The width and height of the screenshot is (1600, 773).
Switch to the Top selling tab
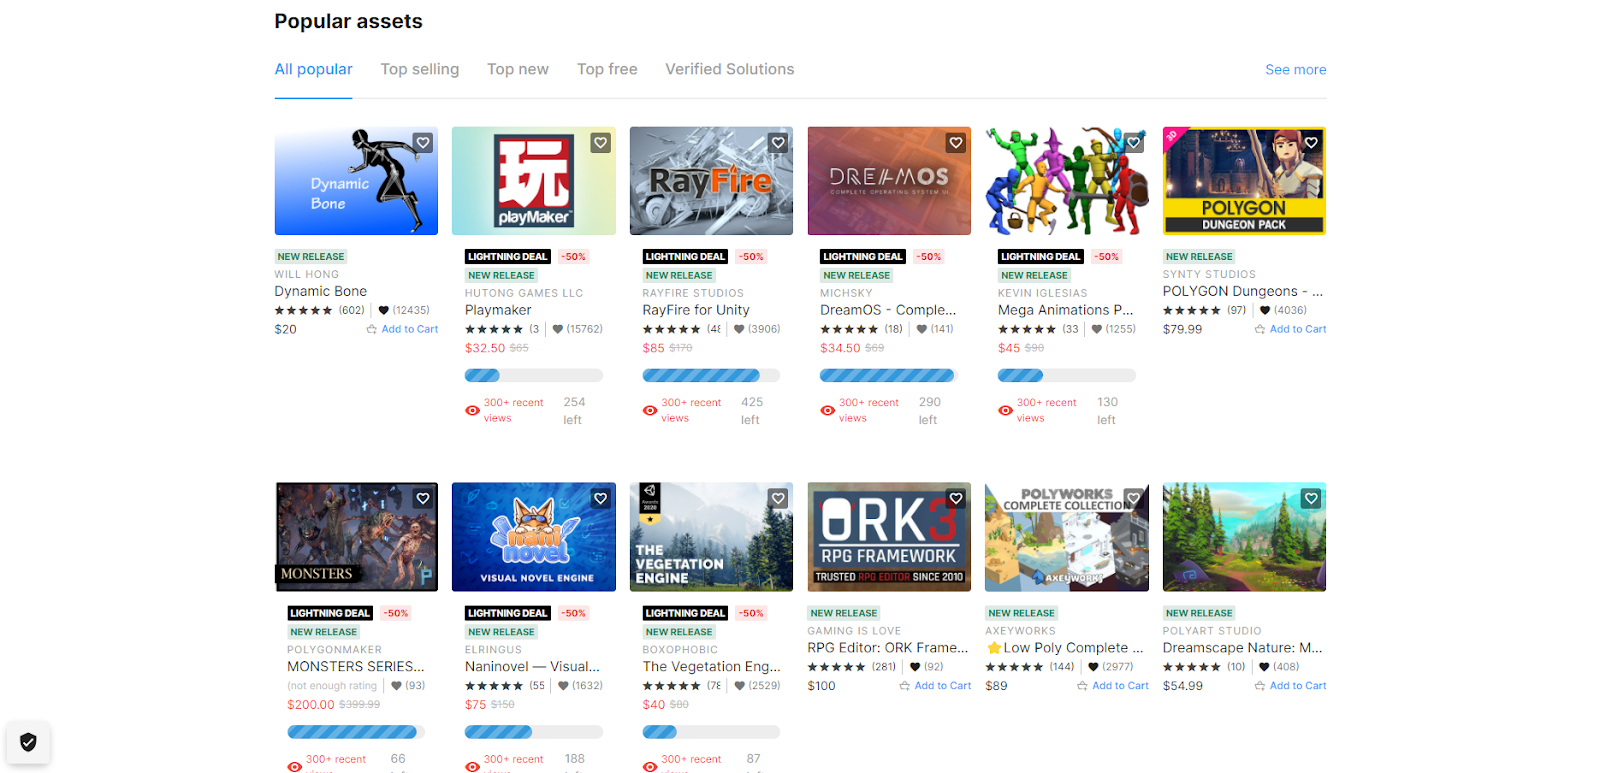pyautogui.click(x=420, y=69)
